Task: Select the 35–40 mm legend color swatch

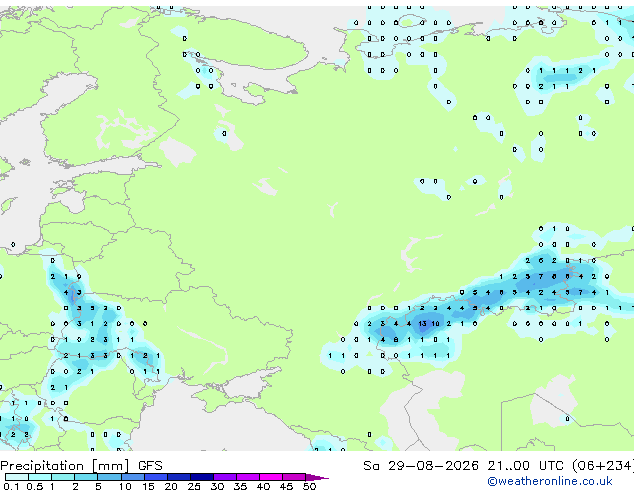Action: click(x=247, y=477)
